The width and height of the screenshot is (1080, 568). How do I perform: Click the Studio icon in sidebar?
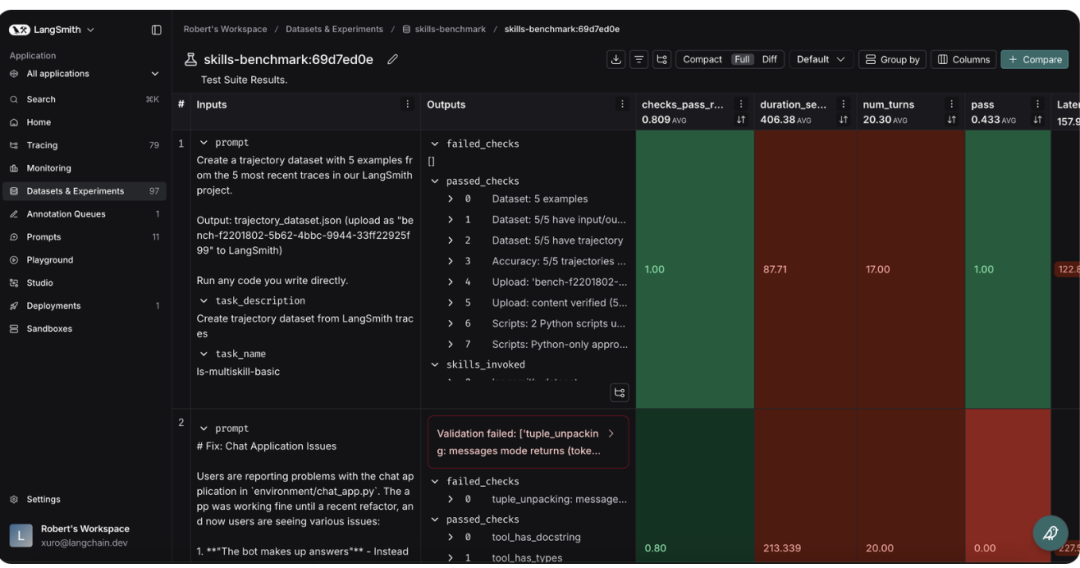tap(14, 283)
